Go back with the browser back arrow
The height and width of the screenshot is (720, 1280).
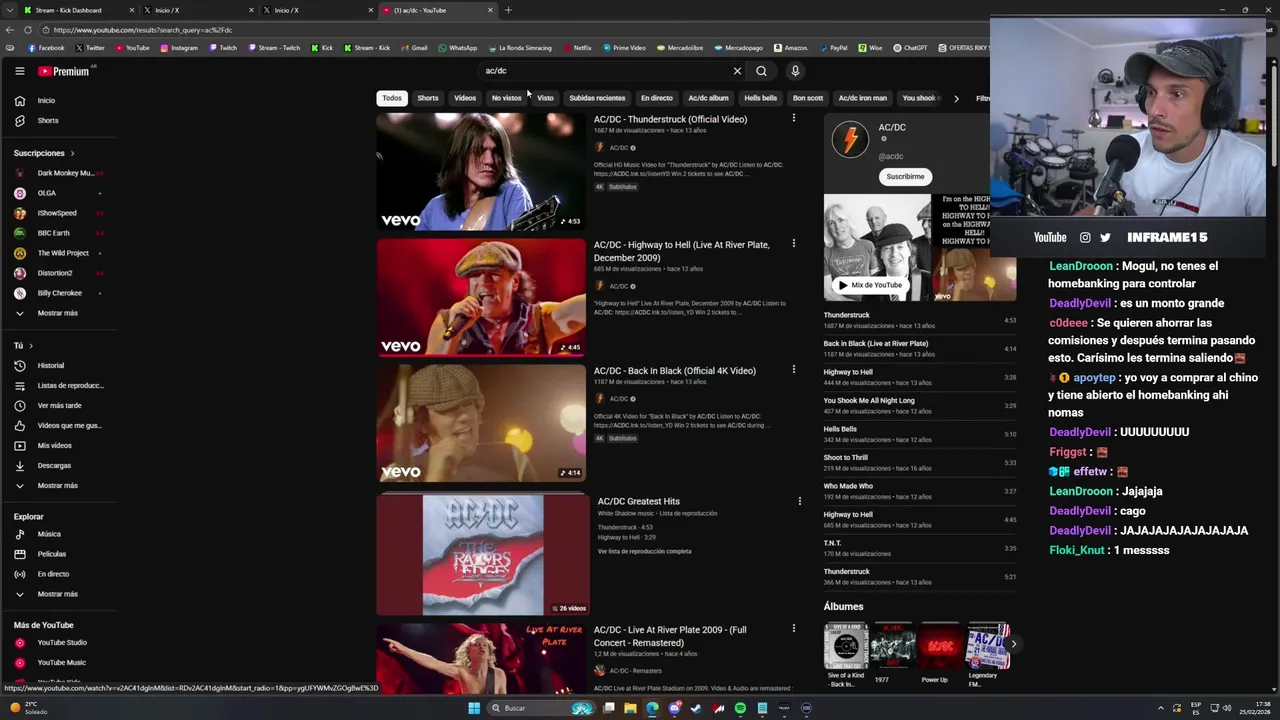pos(11,30)
